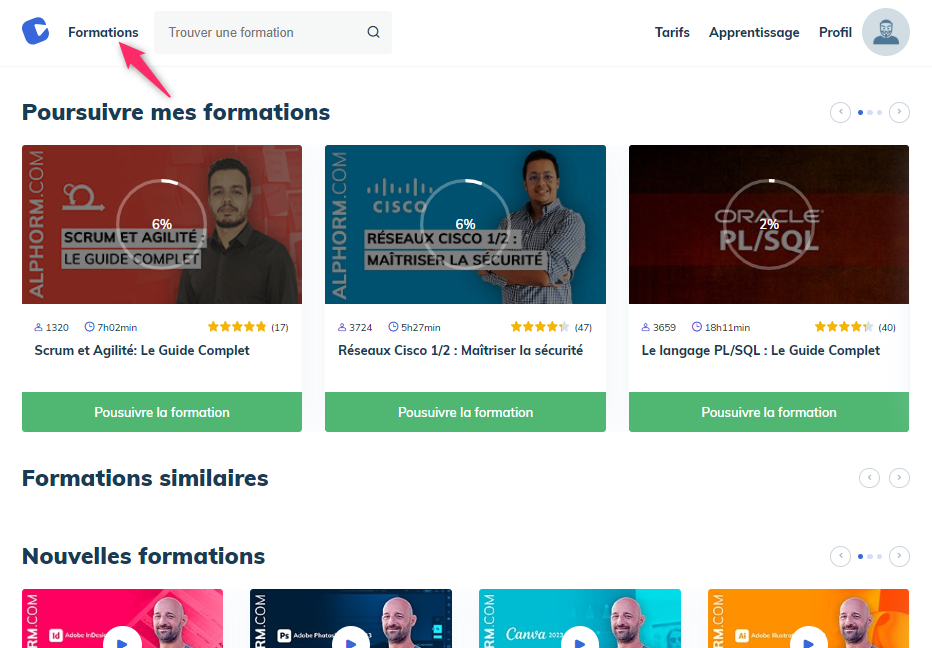Click the (17) review count on Scrum card
The image size is (932, 648).
pyautogui.click(x=280, y=327)
